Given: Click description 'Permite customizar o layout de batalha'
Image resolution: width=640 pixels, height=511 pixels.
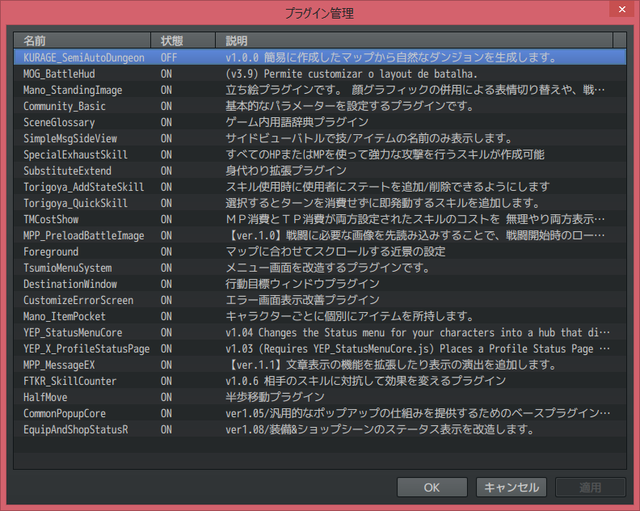Looking at the screenshot, I should tap(371, 74).
